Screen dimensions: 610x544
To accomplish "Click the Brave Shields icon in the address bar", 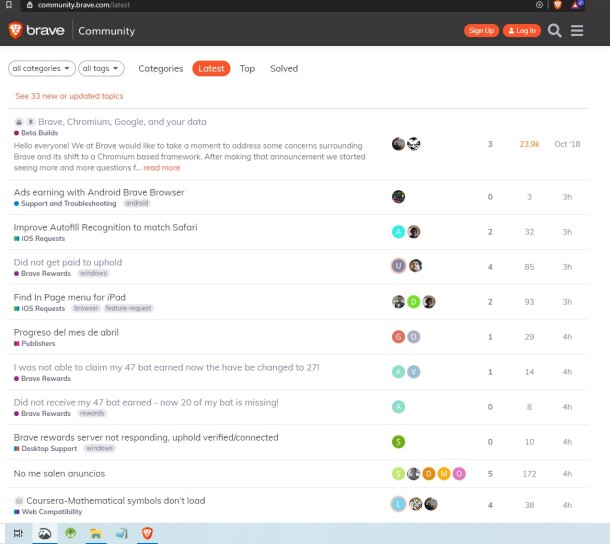I will click(557, 5).
